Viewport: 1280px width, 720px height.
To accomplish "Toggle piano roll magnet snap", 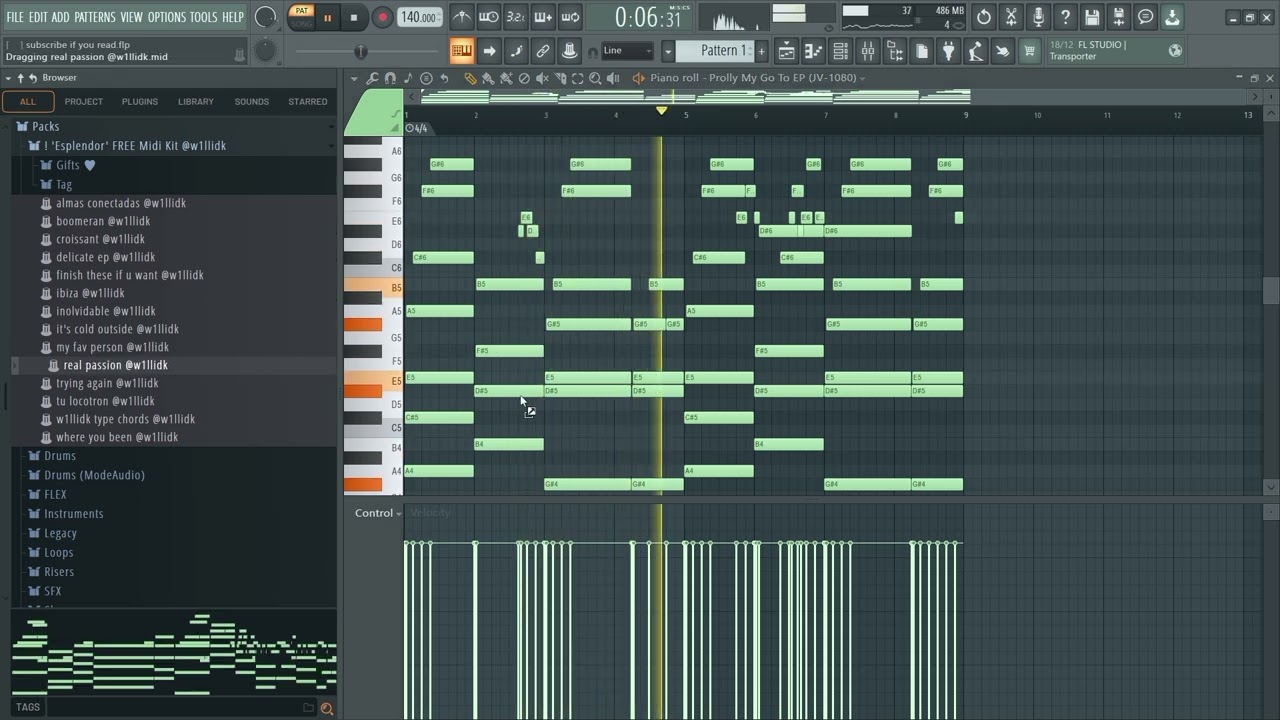I will [390, 78].
